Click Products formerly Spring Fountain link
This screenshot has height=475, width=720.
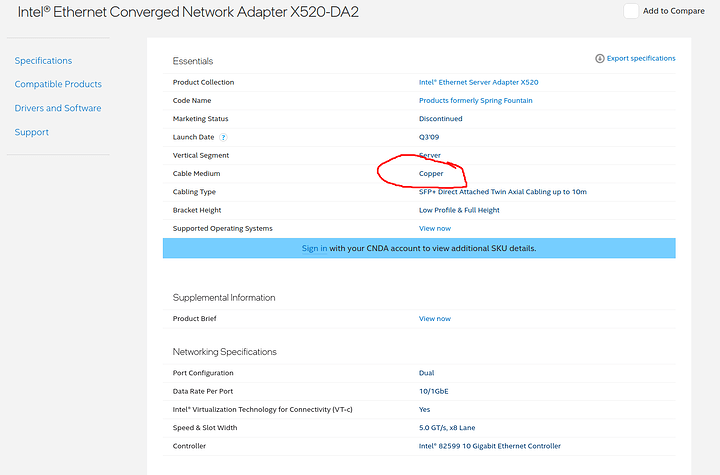(x=475, y=100)
